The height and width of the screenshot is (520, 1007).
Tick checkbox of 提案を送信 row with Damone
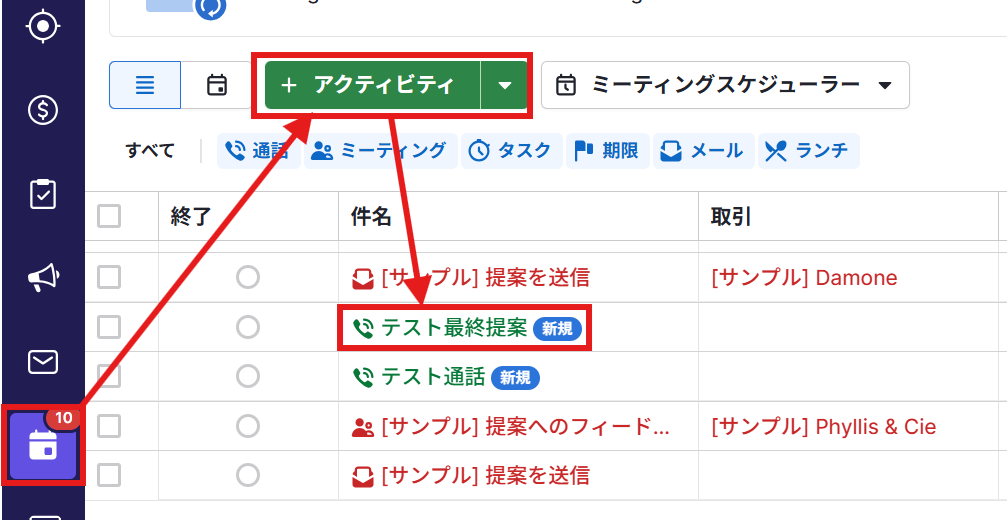[x=109, y=277]
